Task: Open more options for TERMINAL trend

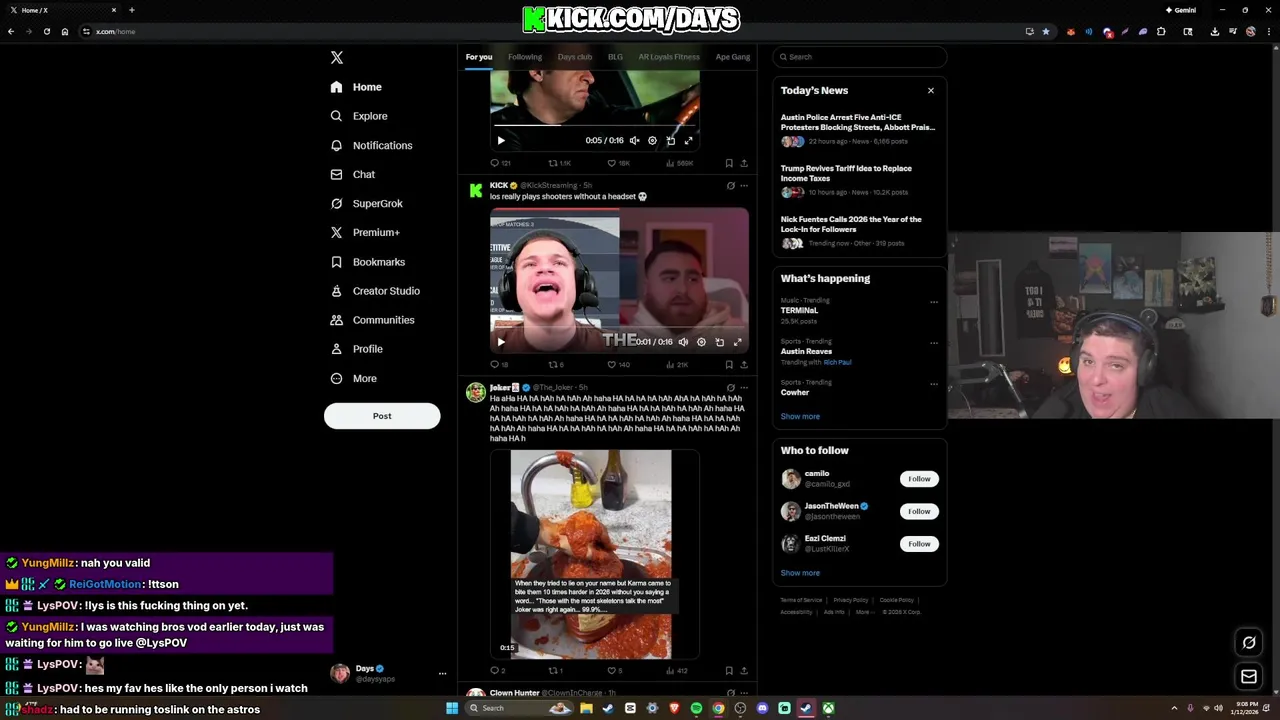Action: (934, 302)
